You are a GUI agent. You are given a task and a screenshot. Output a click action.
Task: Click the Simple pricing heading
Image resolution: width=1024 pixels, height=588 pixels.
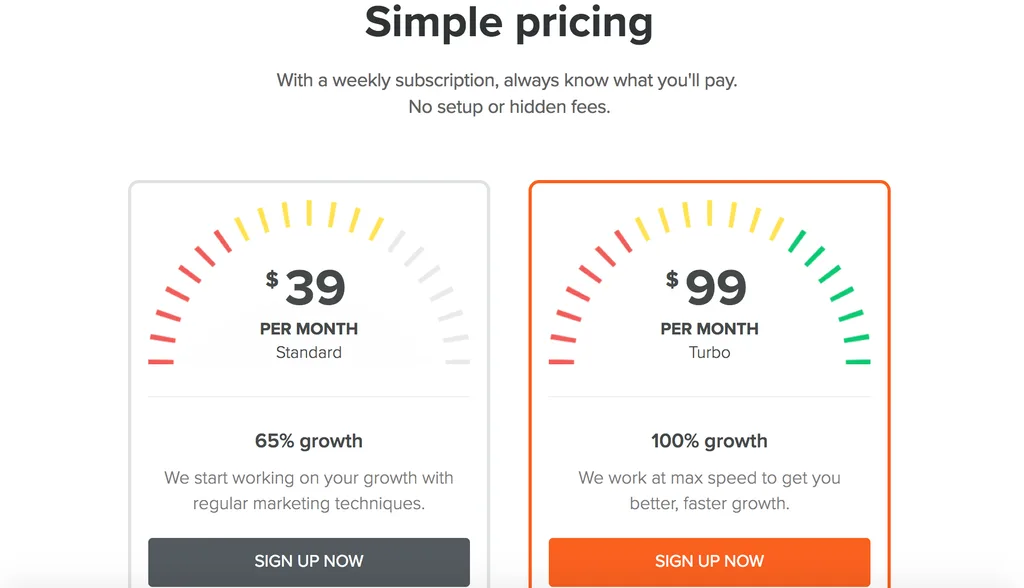(x=509, y=24)
